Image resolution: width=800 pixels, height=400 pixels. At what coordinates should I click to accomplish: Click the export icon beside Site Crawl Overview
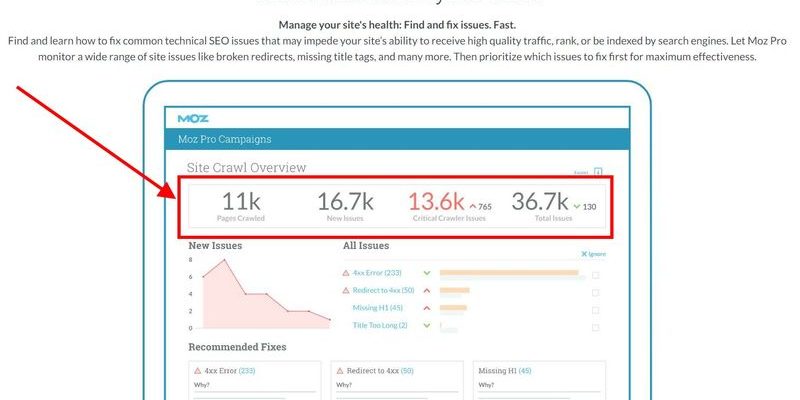(597, 171)
